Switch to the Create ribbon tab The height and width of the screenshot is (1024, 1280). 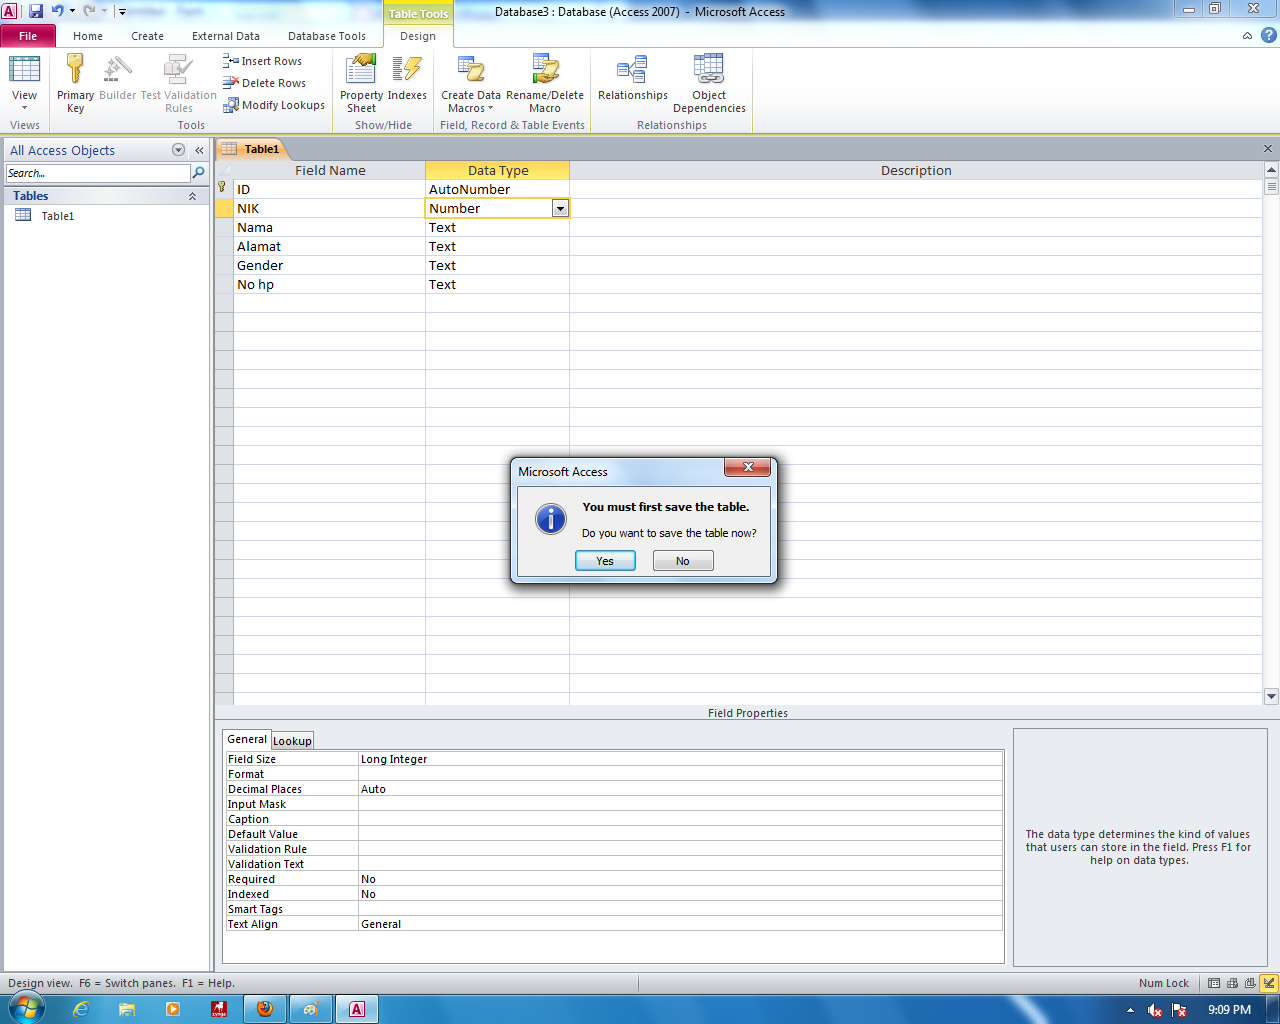pyautogui.click(x=147, y=36)
